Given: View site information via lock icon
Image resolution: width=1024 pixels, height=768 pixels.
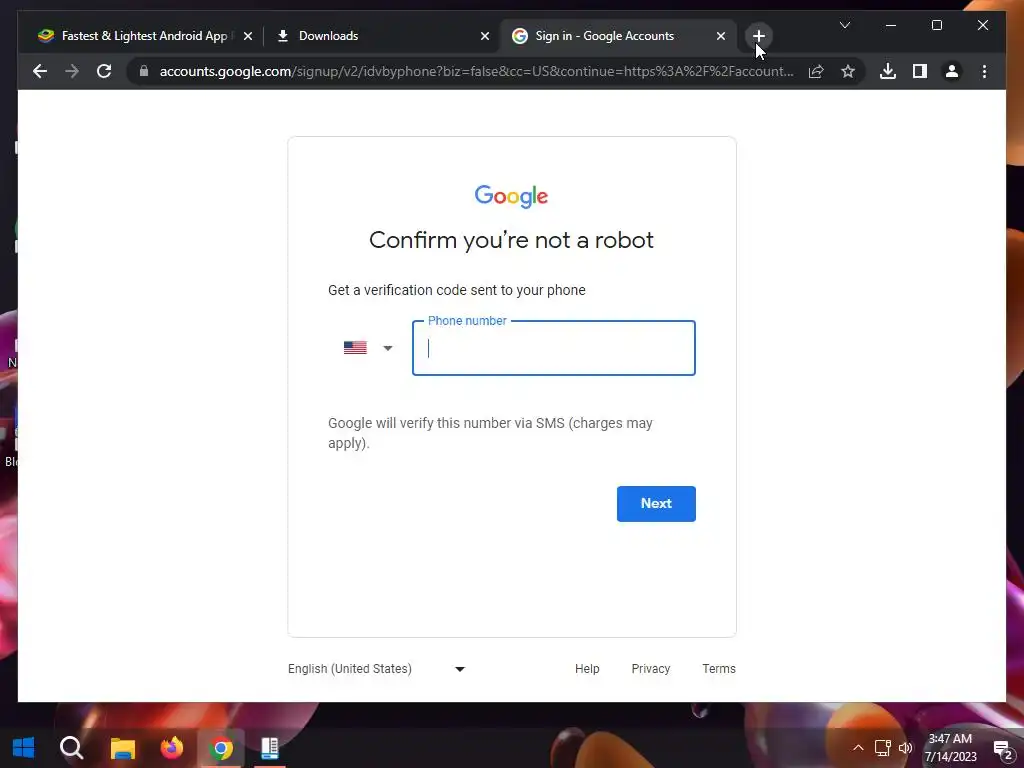Looking at the screenshot, I should click(x=144, y=71).
